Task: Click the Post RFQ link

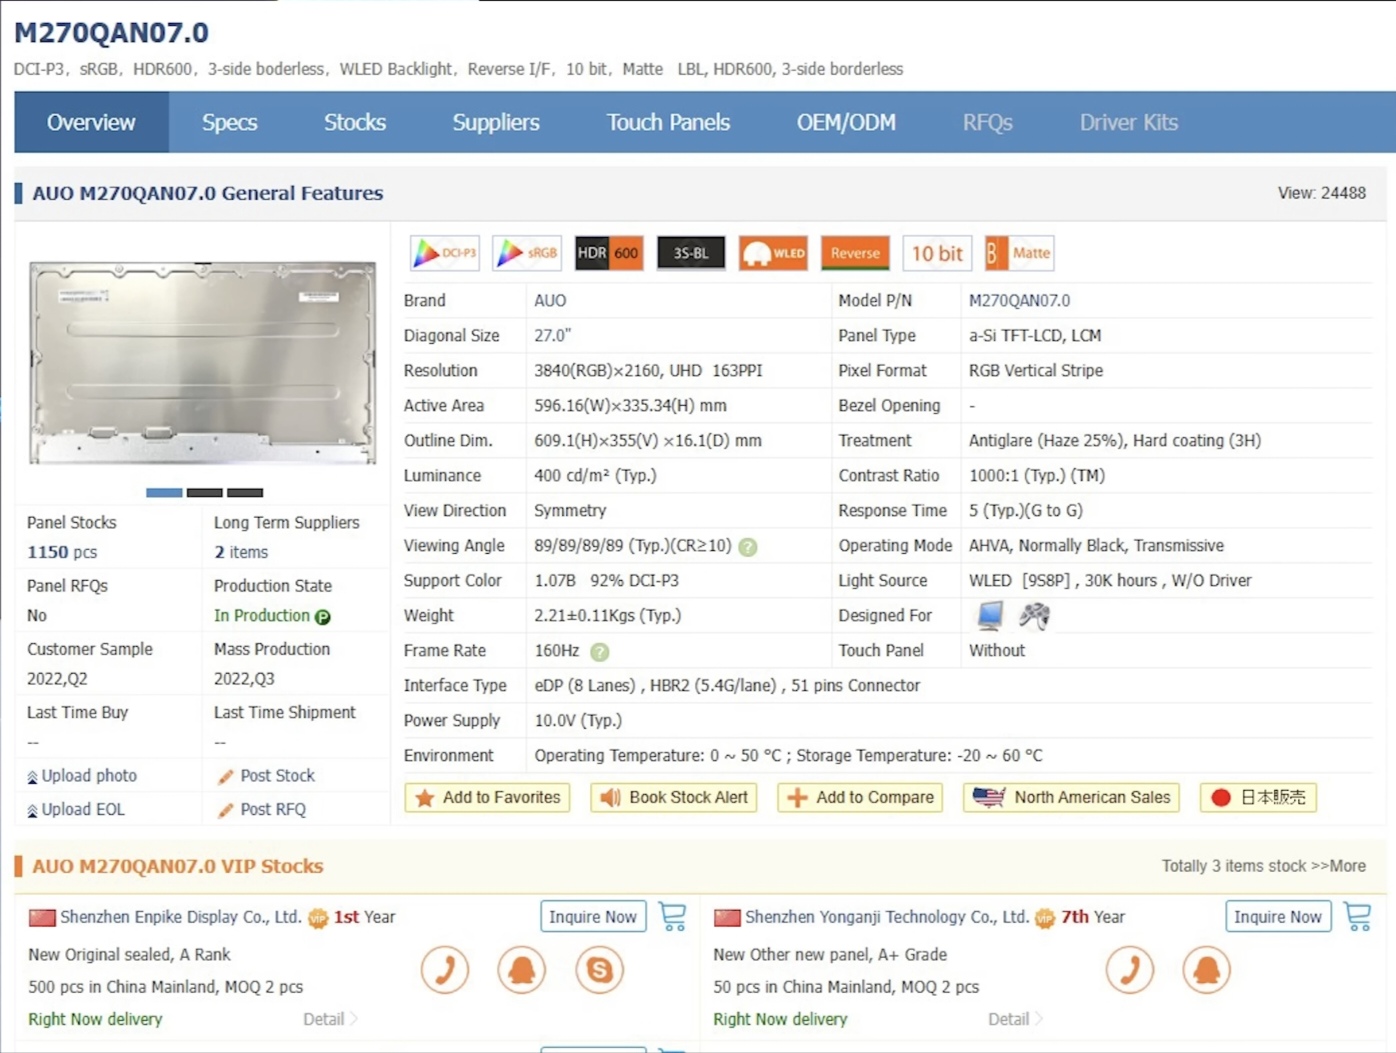Action: tap(262, 810)
